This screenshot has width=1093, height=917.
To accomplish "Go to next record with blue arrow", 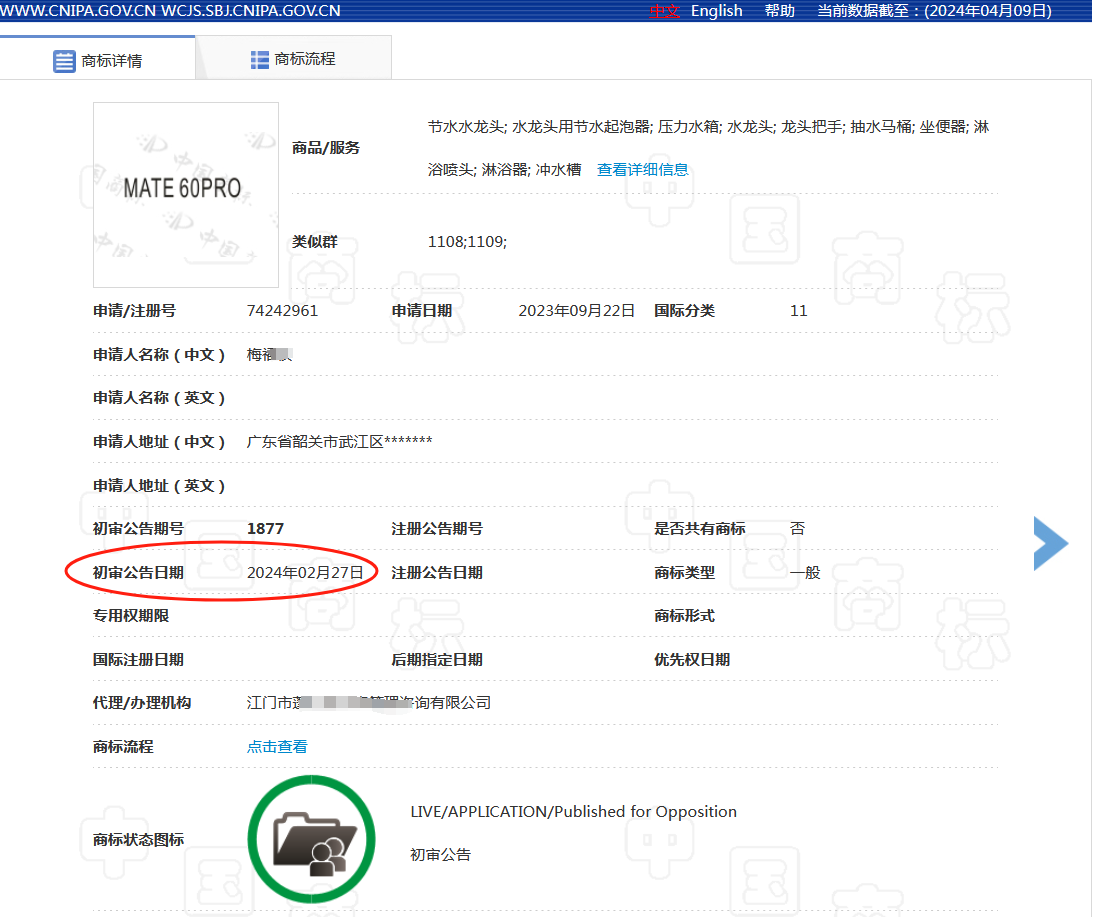I will pos(1050,544).
